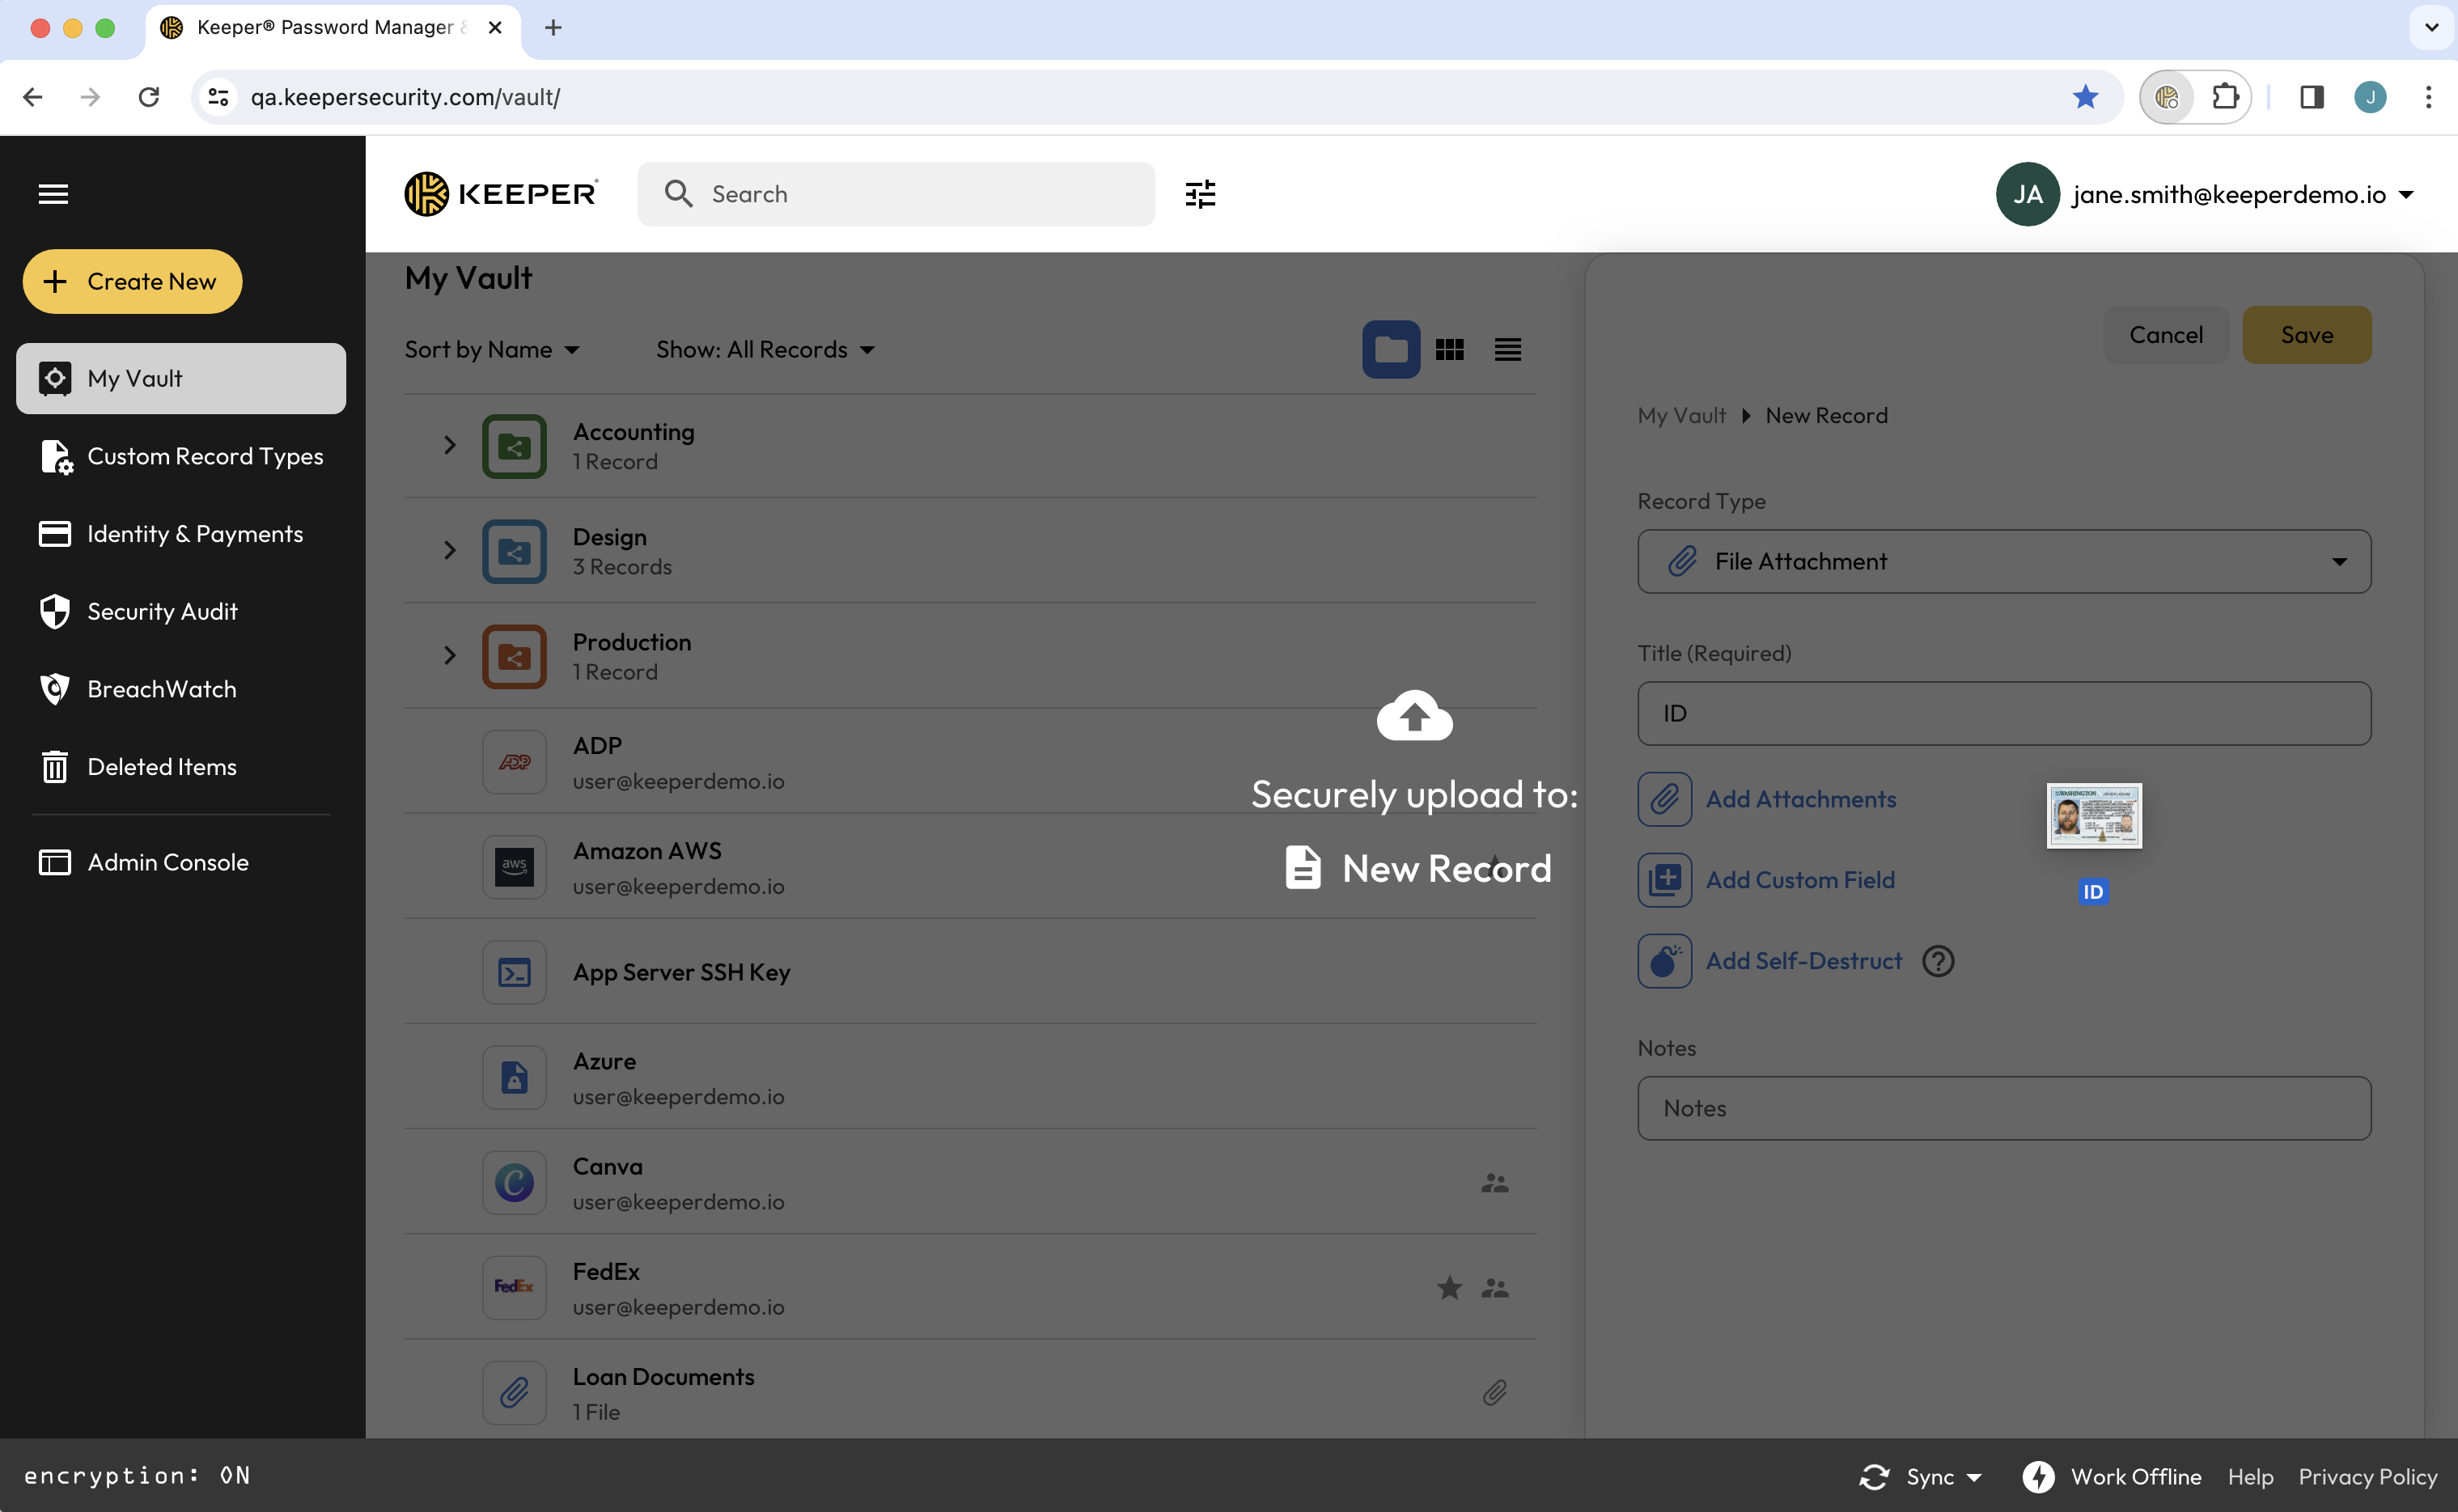Image resolution: width=2458 pixels, height=1512 pixels.
Task: Click the hamburger menu icon in the sidebar
Action: pos(54,194)
